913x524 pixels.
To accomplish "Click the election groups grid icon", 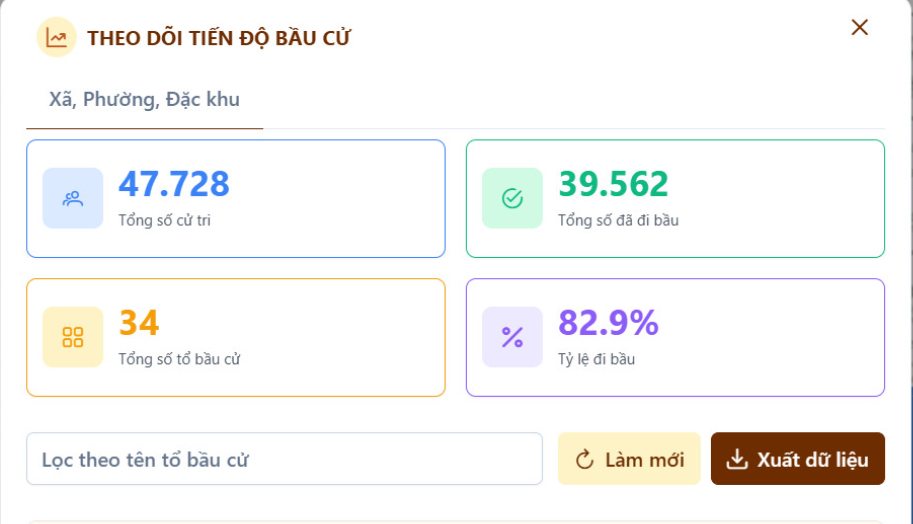I will [x=73, y=337].
